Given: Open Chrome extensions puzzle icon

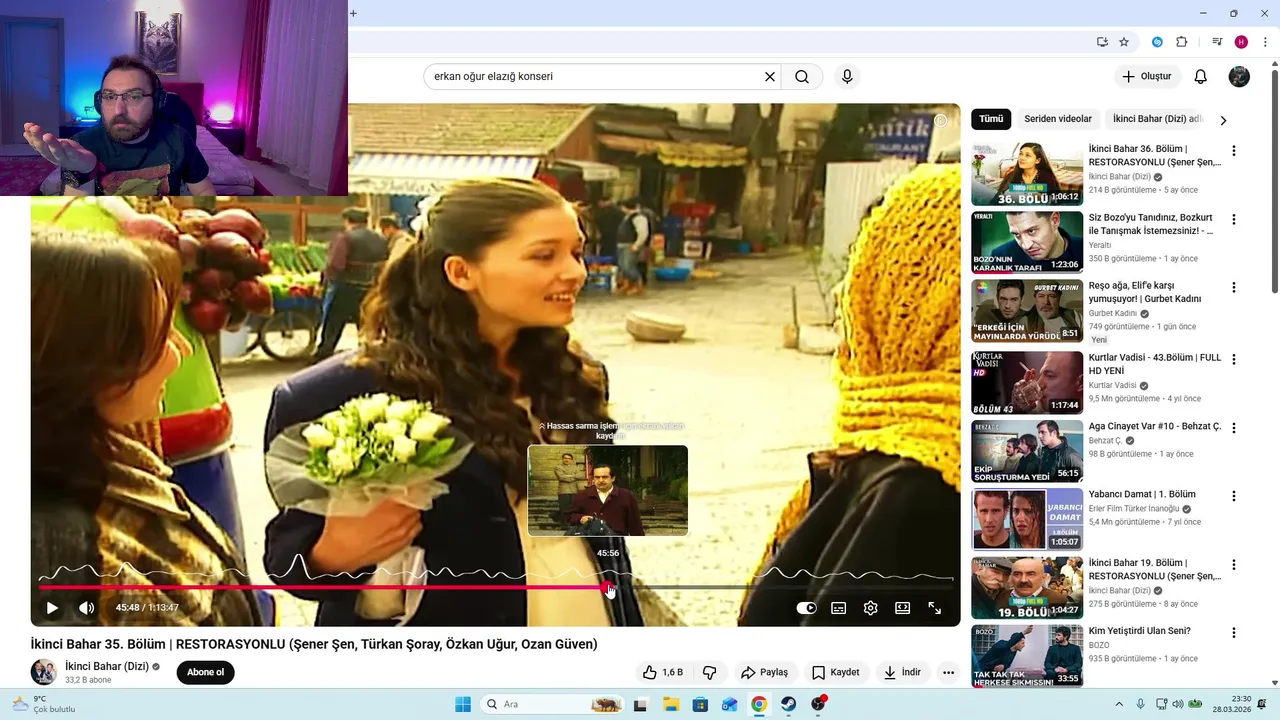Looking at the screenshot, I should (x=1181, y=42).
